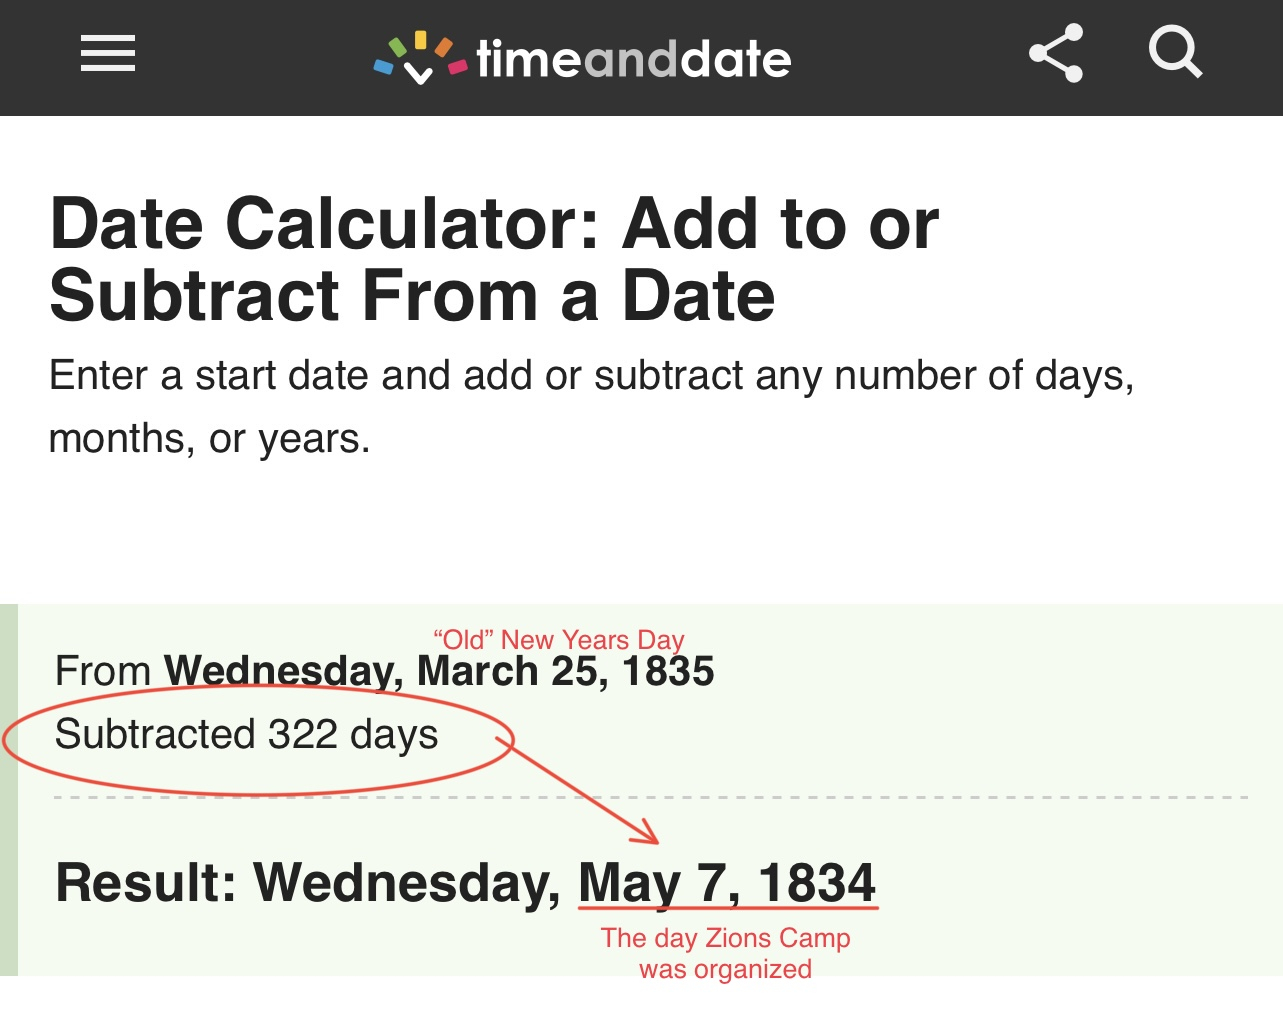The image size is (1283, 1009).
Task: Select the "Date Calculator" page heading
Action: (494, 259)
